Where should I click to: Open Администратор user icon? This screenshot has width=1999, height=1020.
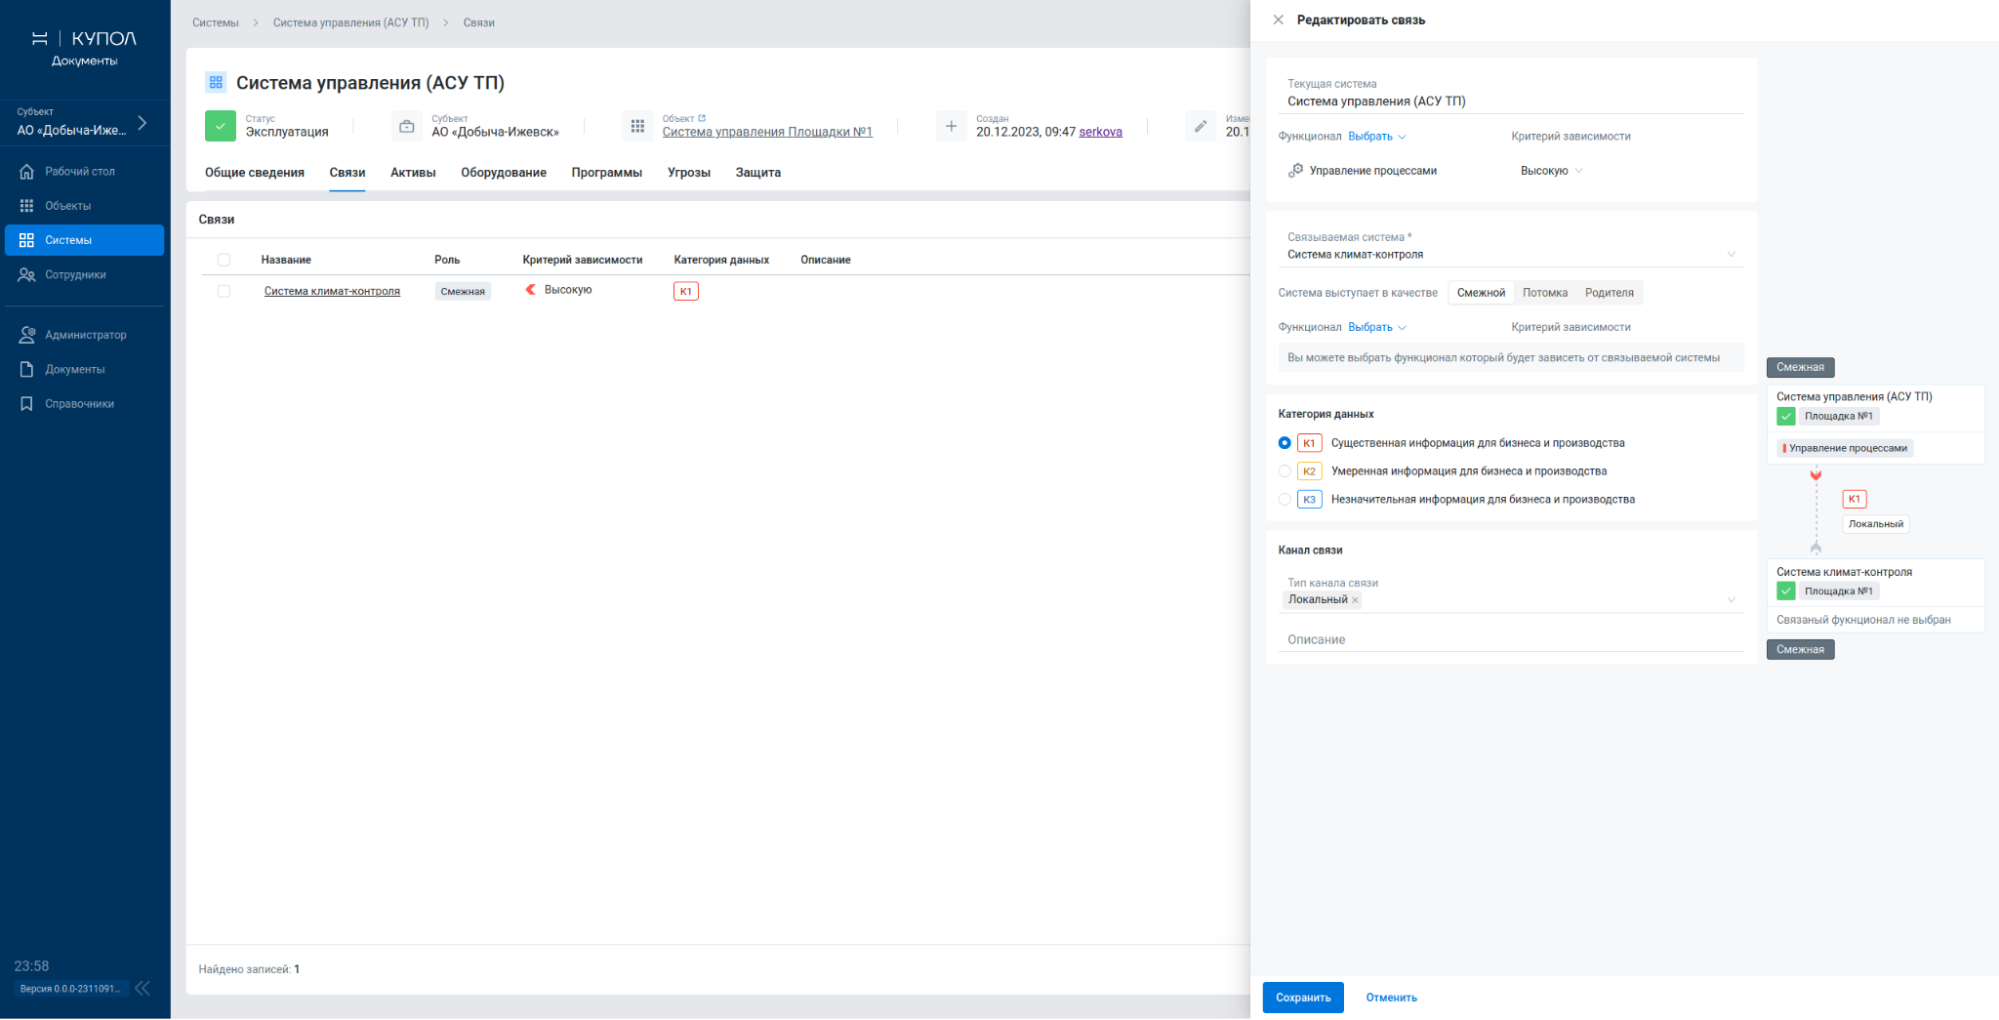(27, 335)
